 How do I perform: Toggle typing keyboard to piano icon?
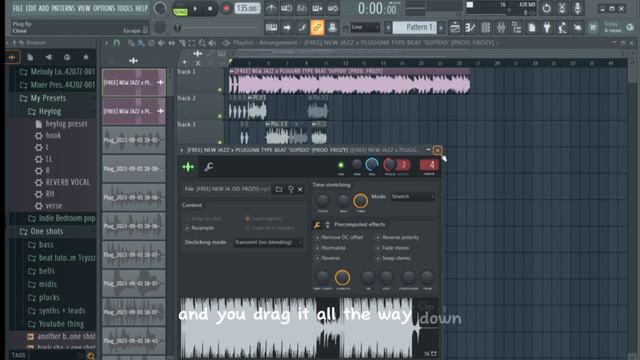(x=271, y=28)
